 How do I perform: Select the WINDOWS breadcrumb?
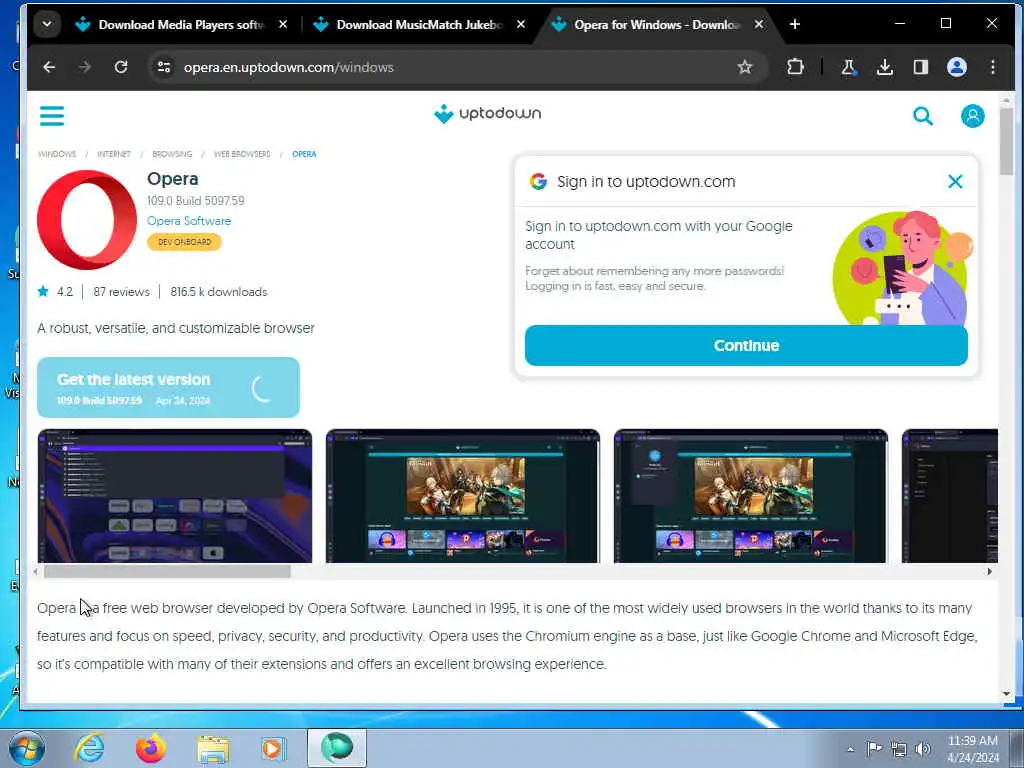57,154
